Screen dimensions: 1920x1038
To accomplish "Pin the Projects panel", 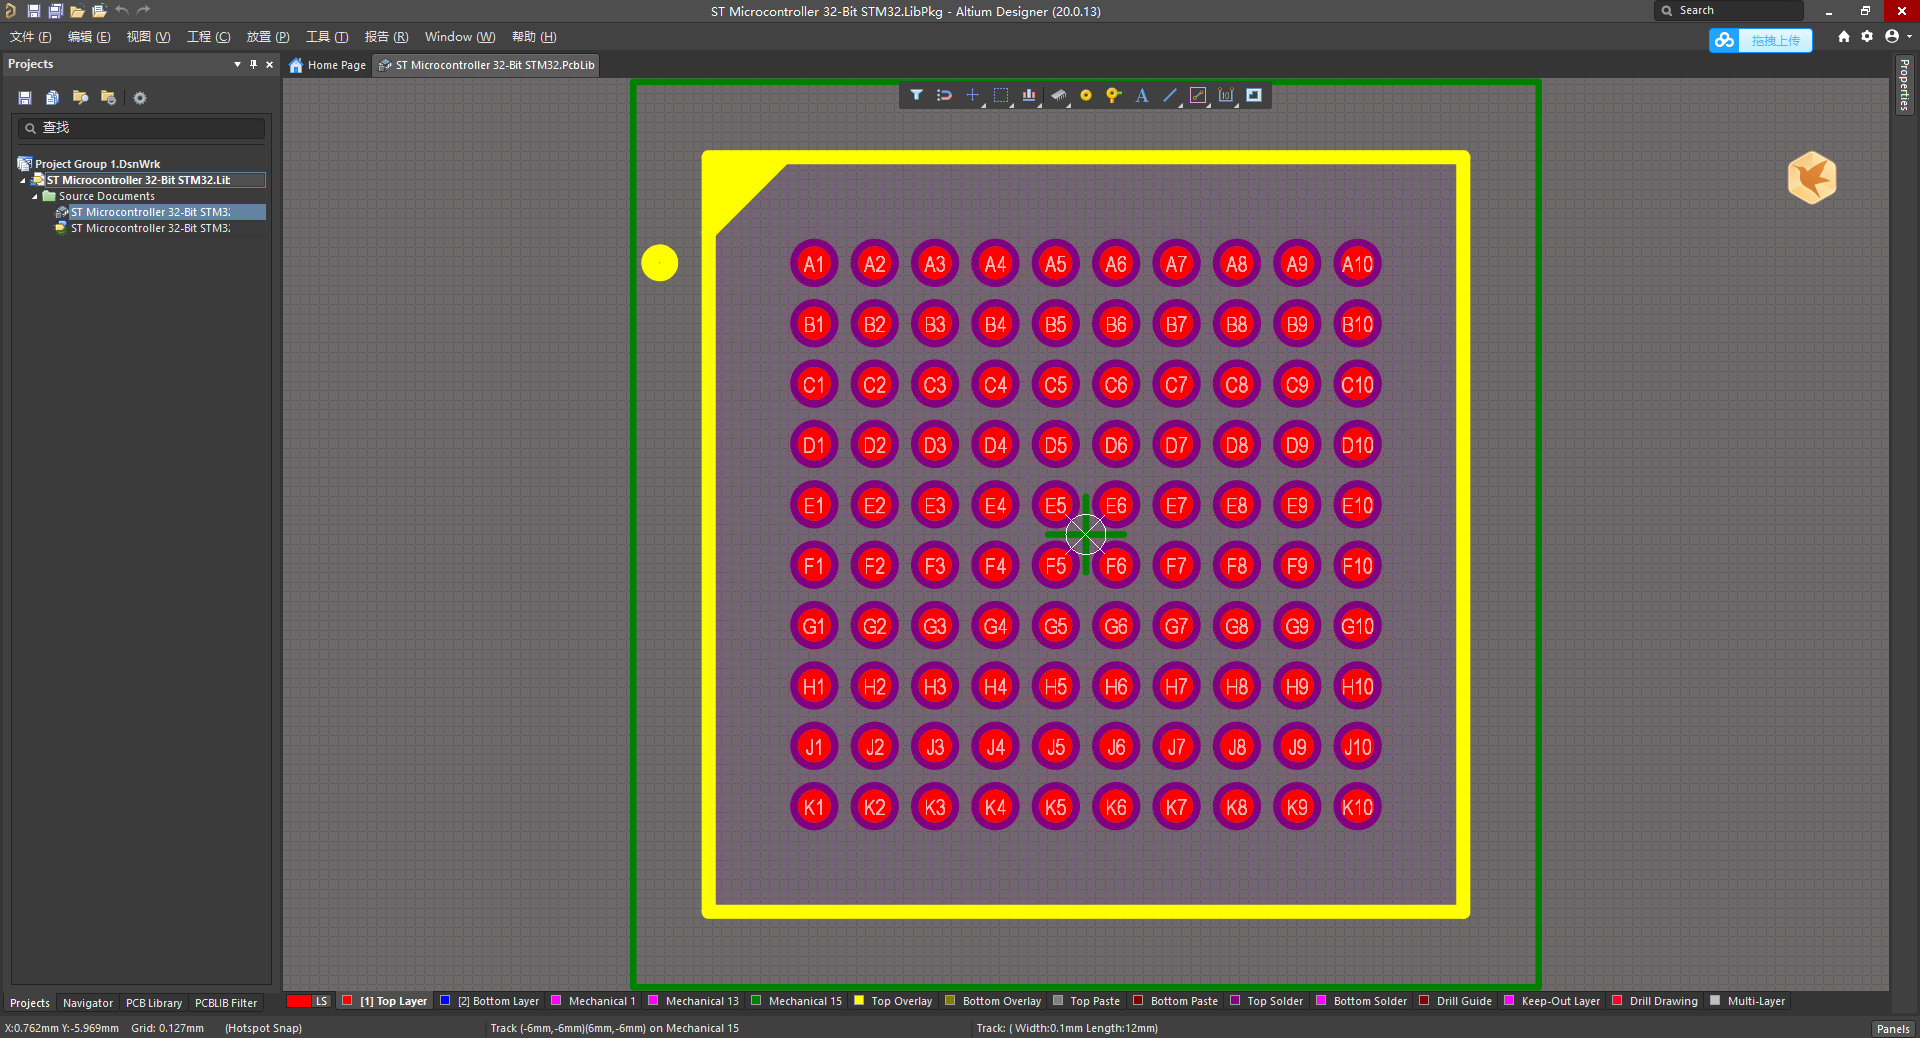I will point(253,64).
